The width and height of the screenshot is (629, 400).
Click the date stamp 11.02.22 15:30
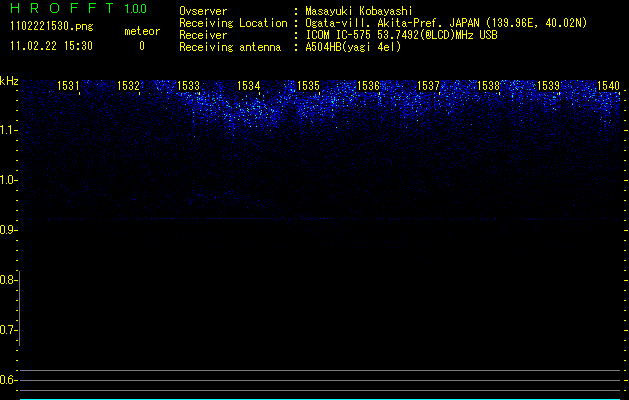51,46
